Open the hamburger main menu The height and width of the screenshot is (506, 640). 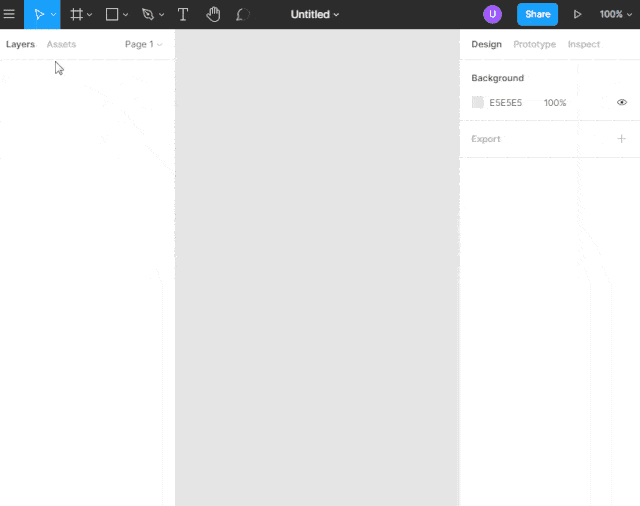click(x=10, y=14)
